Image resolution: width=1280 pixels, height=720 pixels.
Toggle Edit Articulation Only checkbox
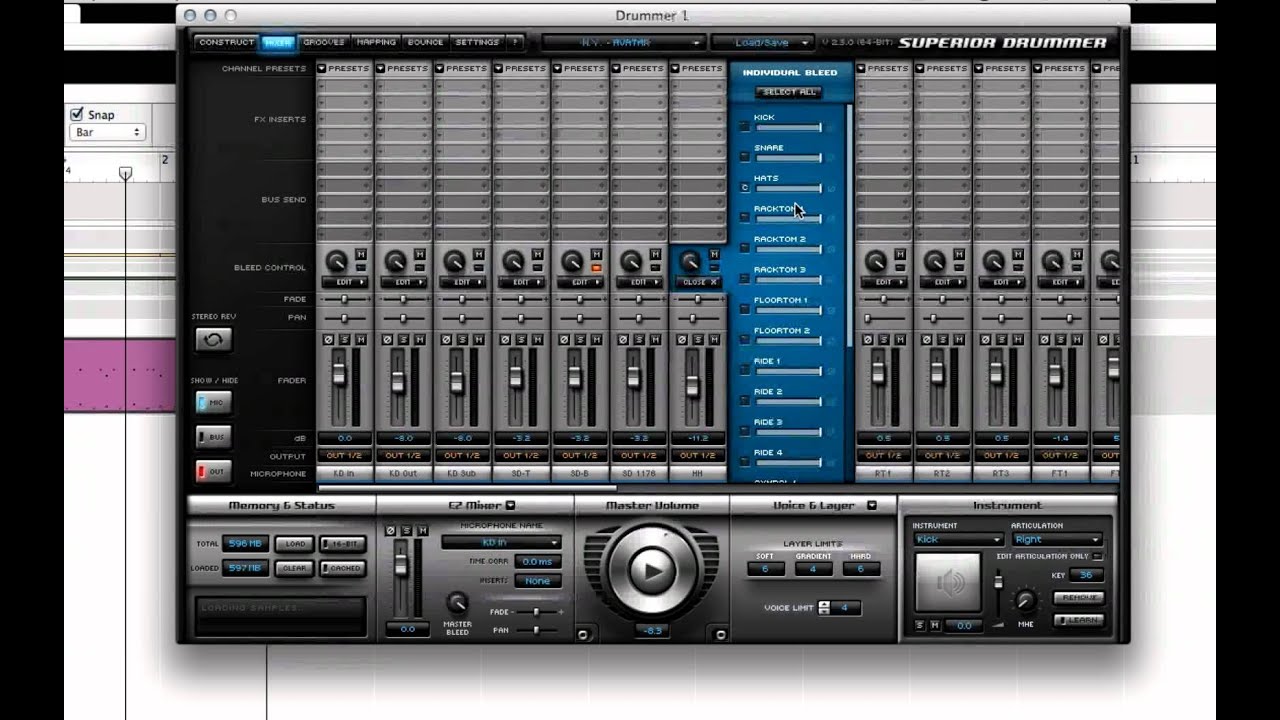click(x=1098, y=556)
